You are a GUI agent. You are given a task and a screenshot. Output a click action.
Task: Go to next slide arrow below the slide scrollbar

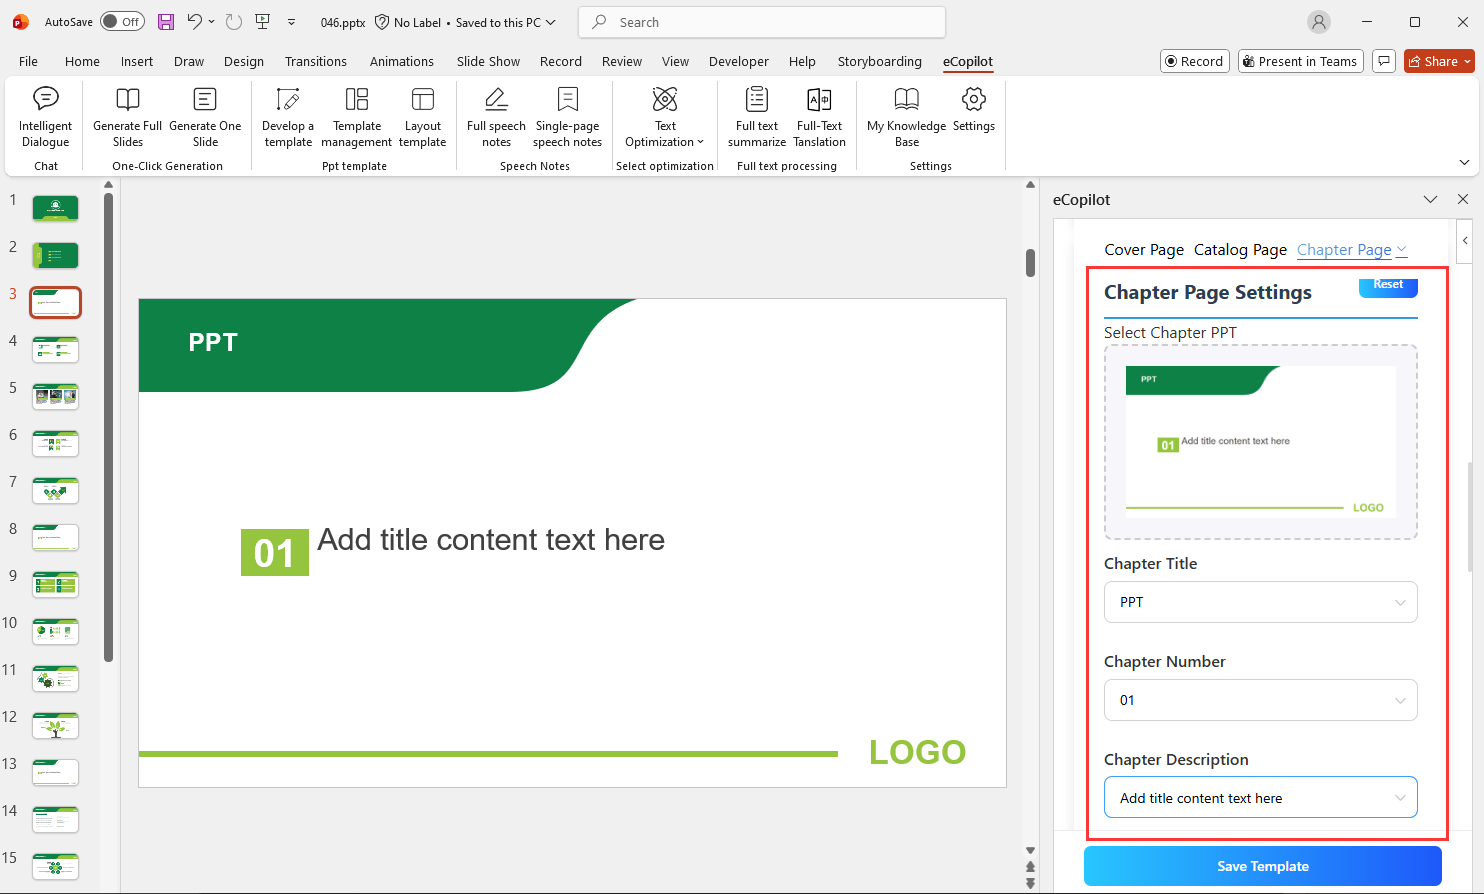coord(1030,883)
